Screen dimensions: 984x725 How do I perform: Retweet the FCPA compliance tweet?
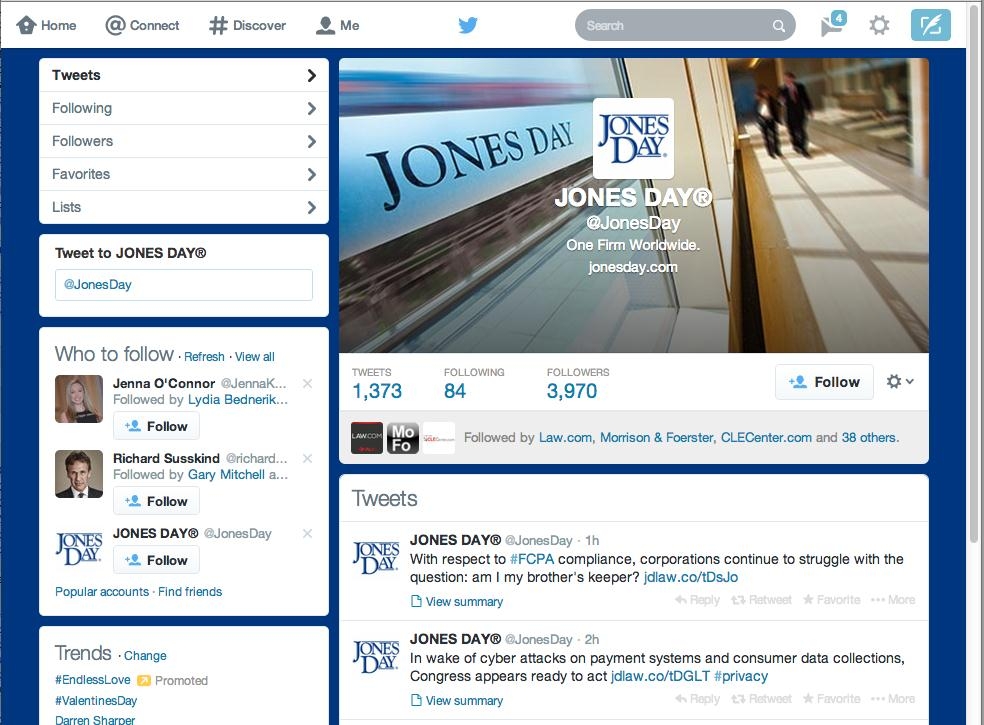pos(761,599)
